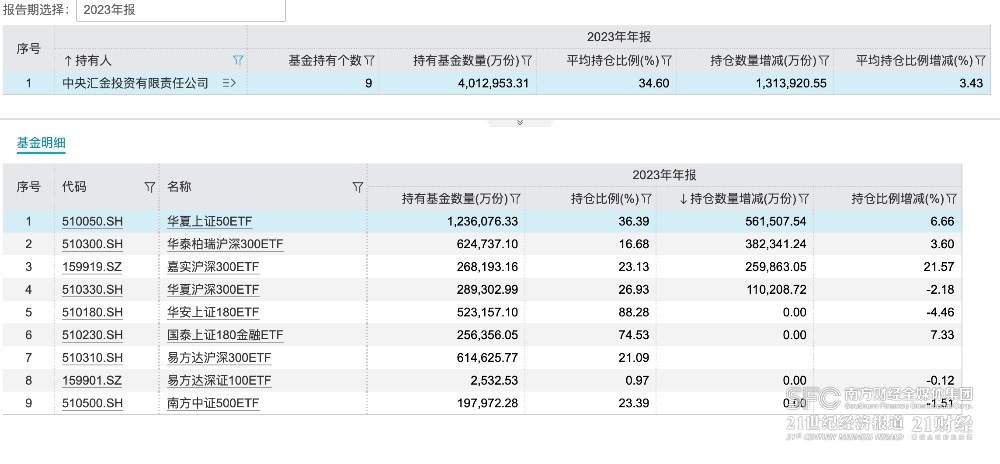Open 华夏沪深300ETF fund name link
Viewport: 1000px width, 464px height.
point(213,290)
